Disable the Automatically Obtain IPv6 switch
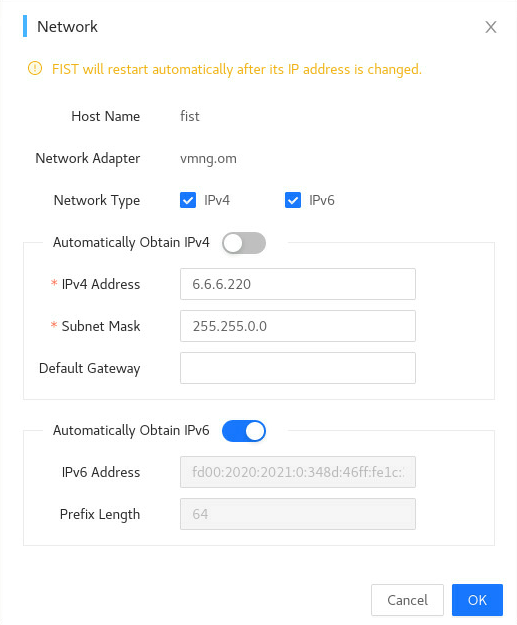517x625 pixels. tap(244, 431)
